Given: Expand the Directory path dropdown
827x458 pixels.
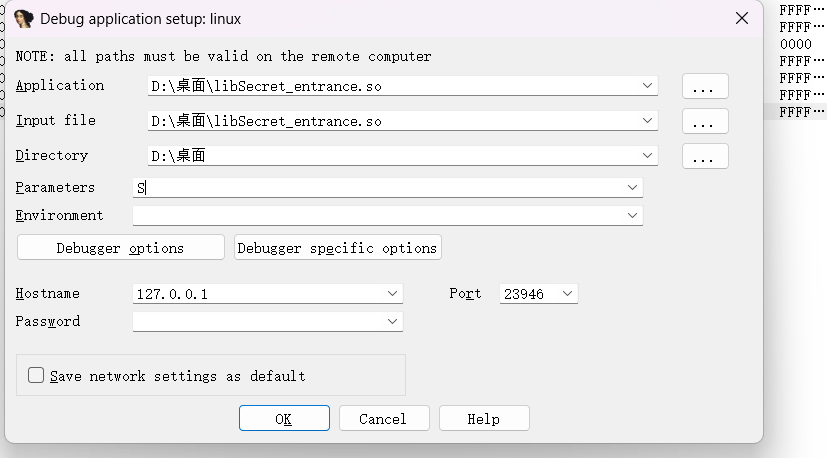Looking at the screenshot, I should pos(648,156).
